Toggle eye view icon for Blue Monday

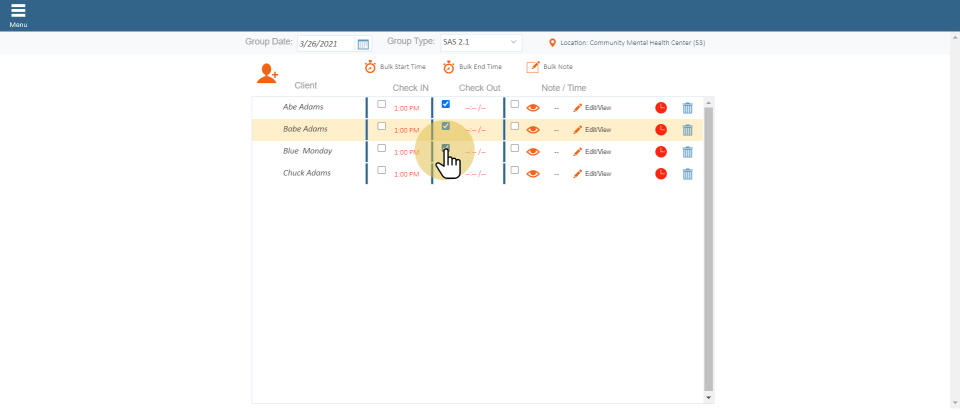click(533, 152)
